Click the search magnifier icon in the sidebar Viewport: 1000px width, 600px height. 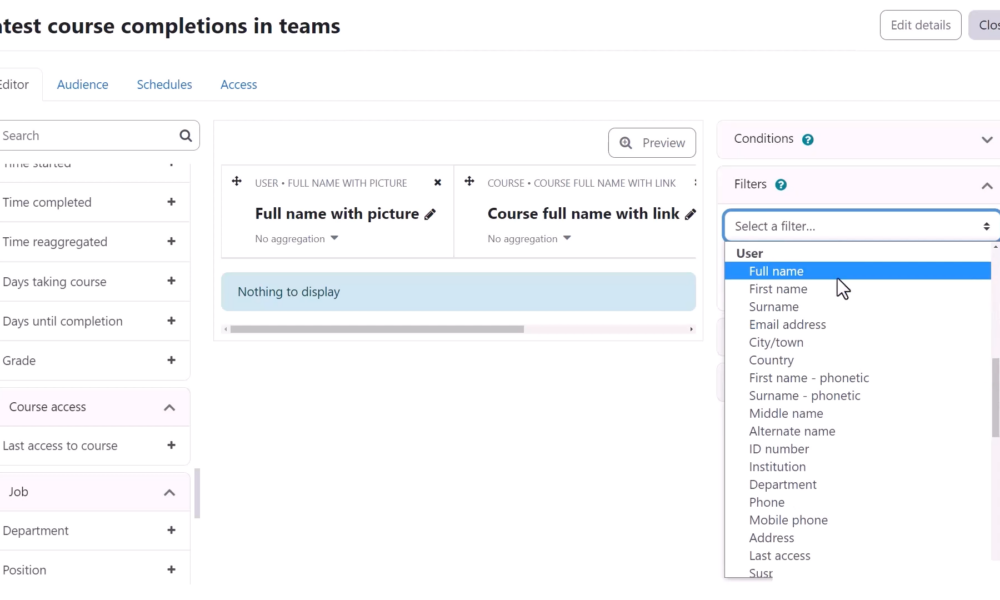[x=184, y=135]
